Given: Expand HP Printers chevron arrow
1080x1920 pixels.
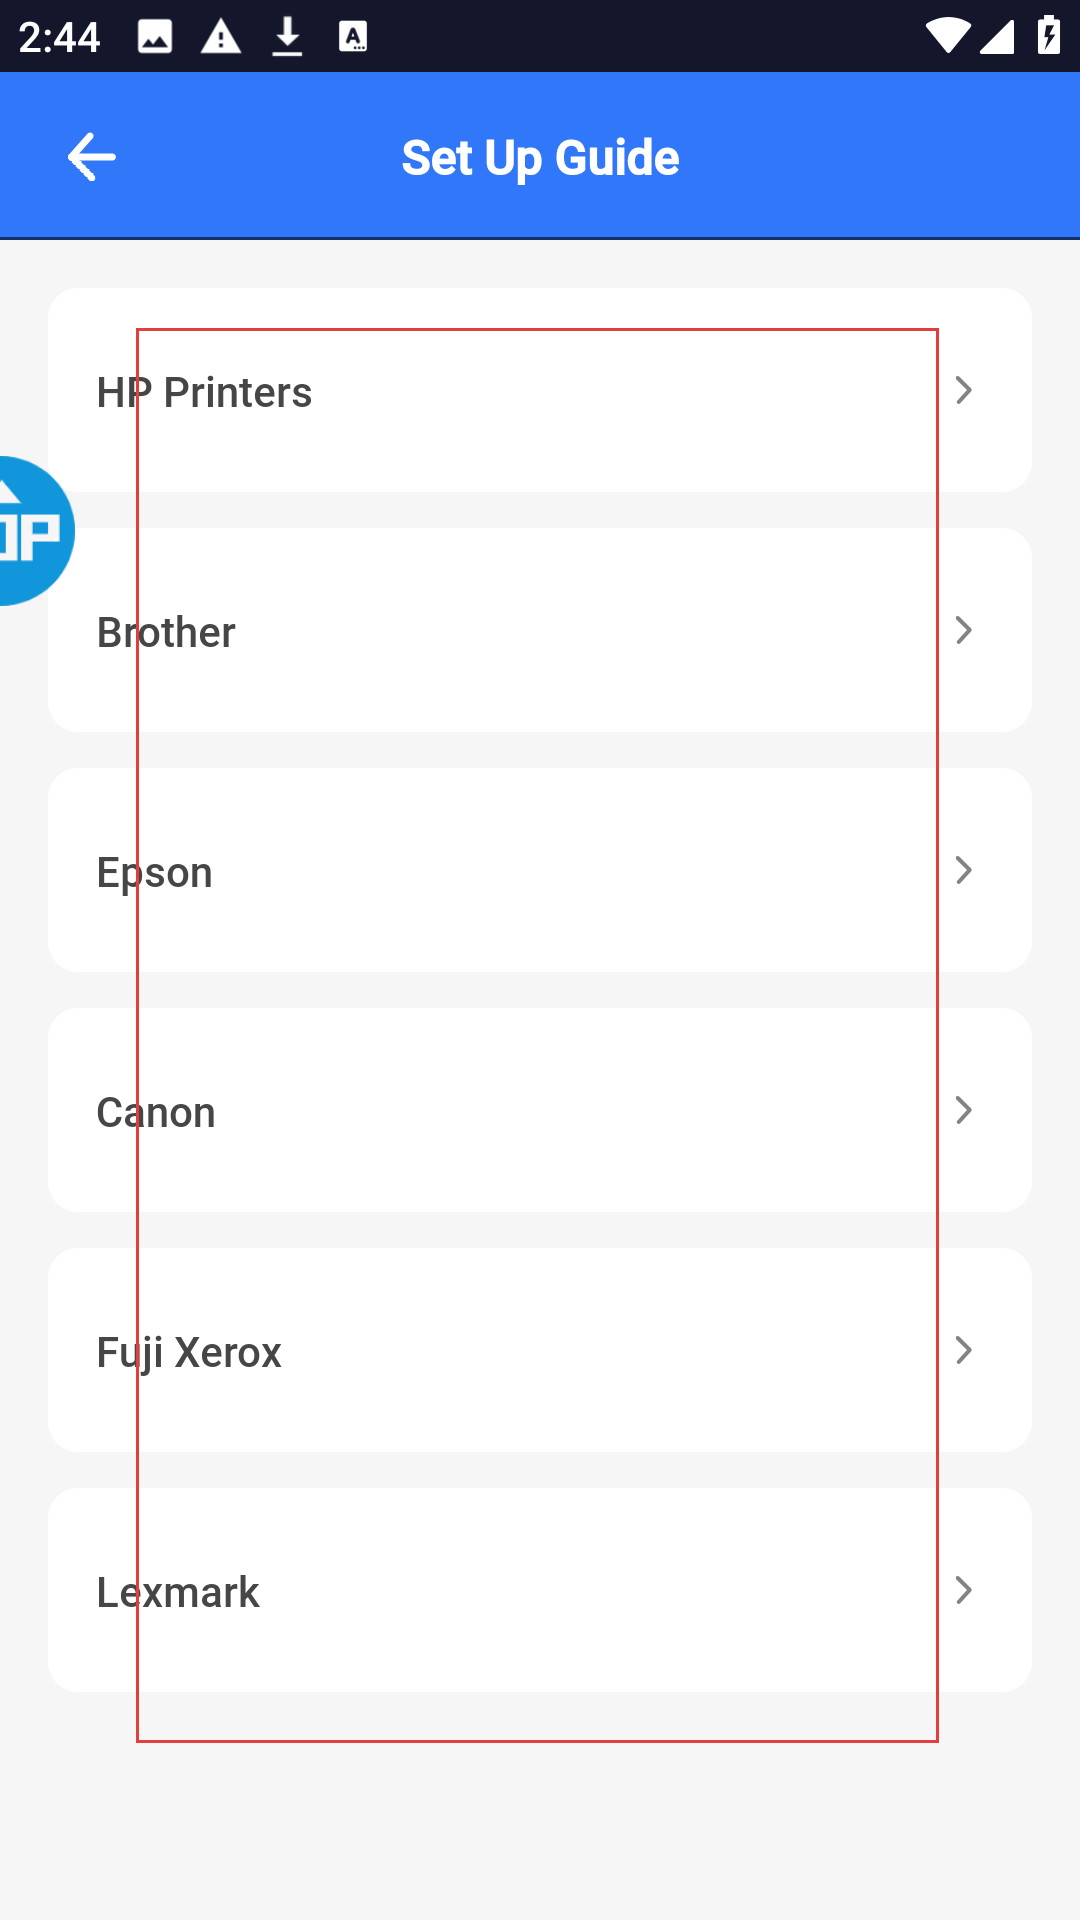Looking at the screenshot, I should click(x=963, y=390).
